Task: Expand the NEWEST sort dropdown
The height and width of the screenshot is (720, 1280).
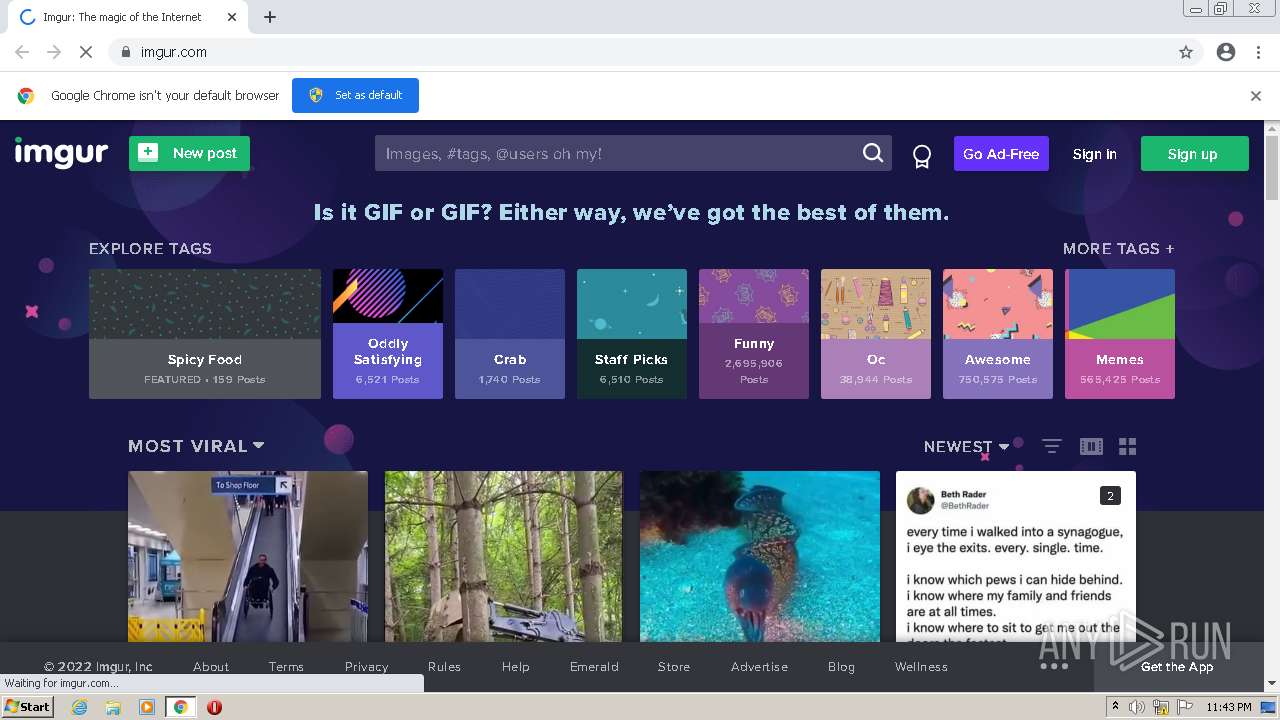Action: [966, 447]
